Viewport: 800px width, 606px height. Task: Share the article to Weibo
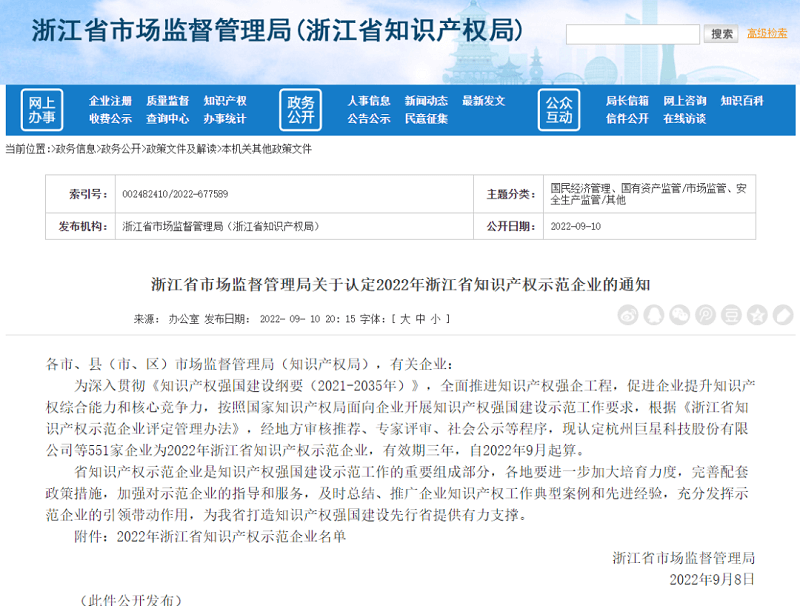click(630, 313)
